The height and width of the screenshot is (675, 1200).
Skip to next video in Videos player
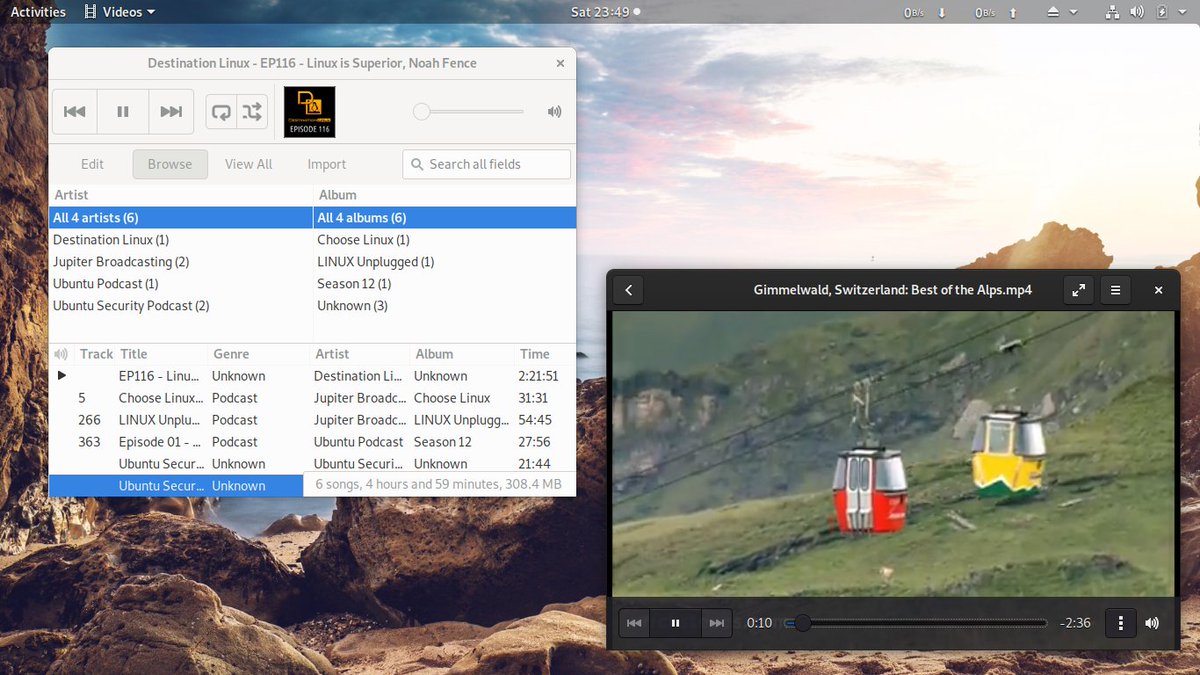click(x=717, y=623)
